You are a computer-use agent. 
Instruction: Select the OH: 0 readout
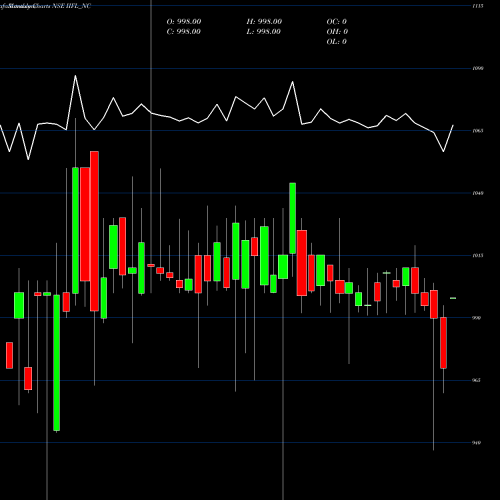337,32
